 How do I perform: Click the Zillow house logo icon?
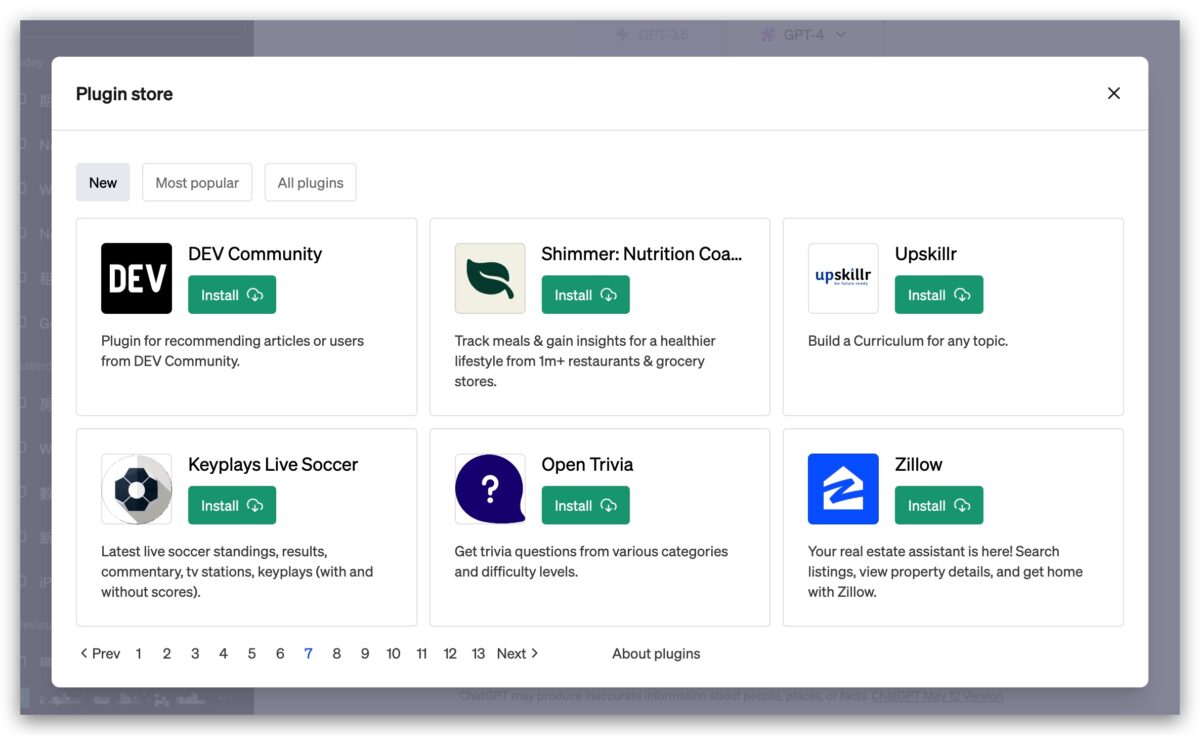point(843,489)
